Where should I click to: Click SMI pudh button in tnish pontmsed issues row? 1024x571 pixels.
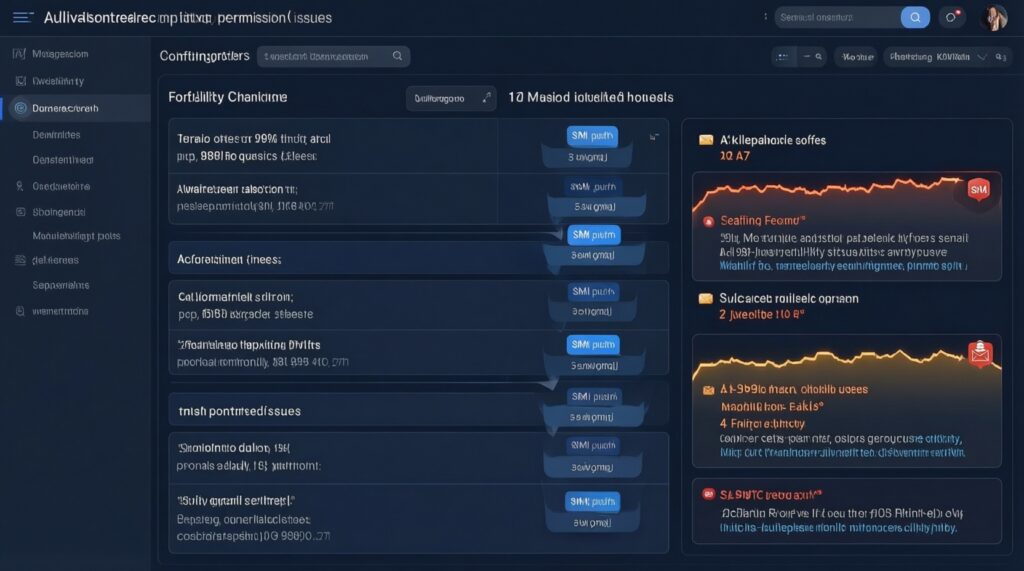pos(594,397)
